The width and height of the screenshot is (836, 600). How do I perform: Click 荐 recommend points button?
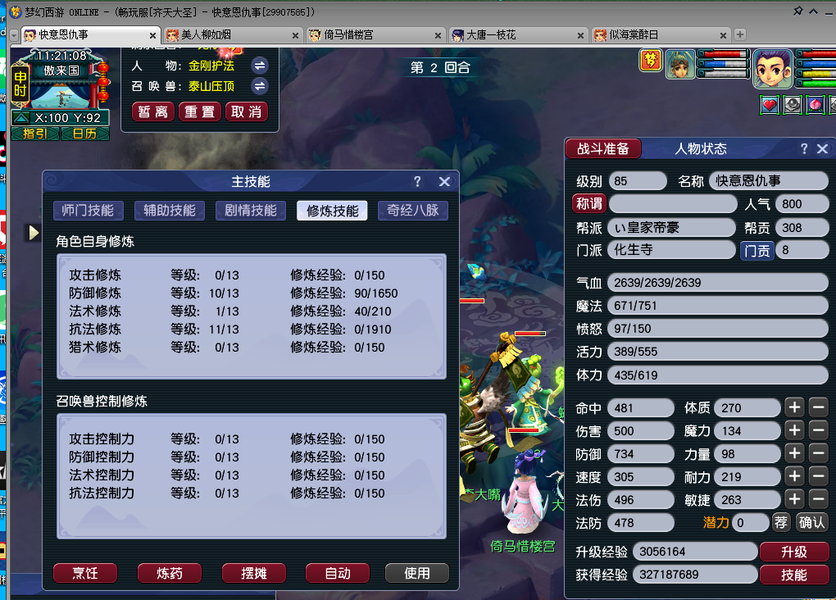tap(781, 523)
